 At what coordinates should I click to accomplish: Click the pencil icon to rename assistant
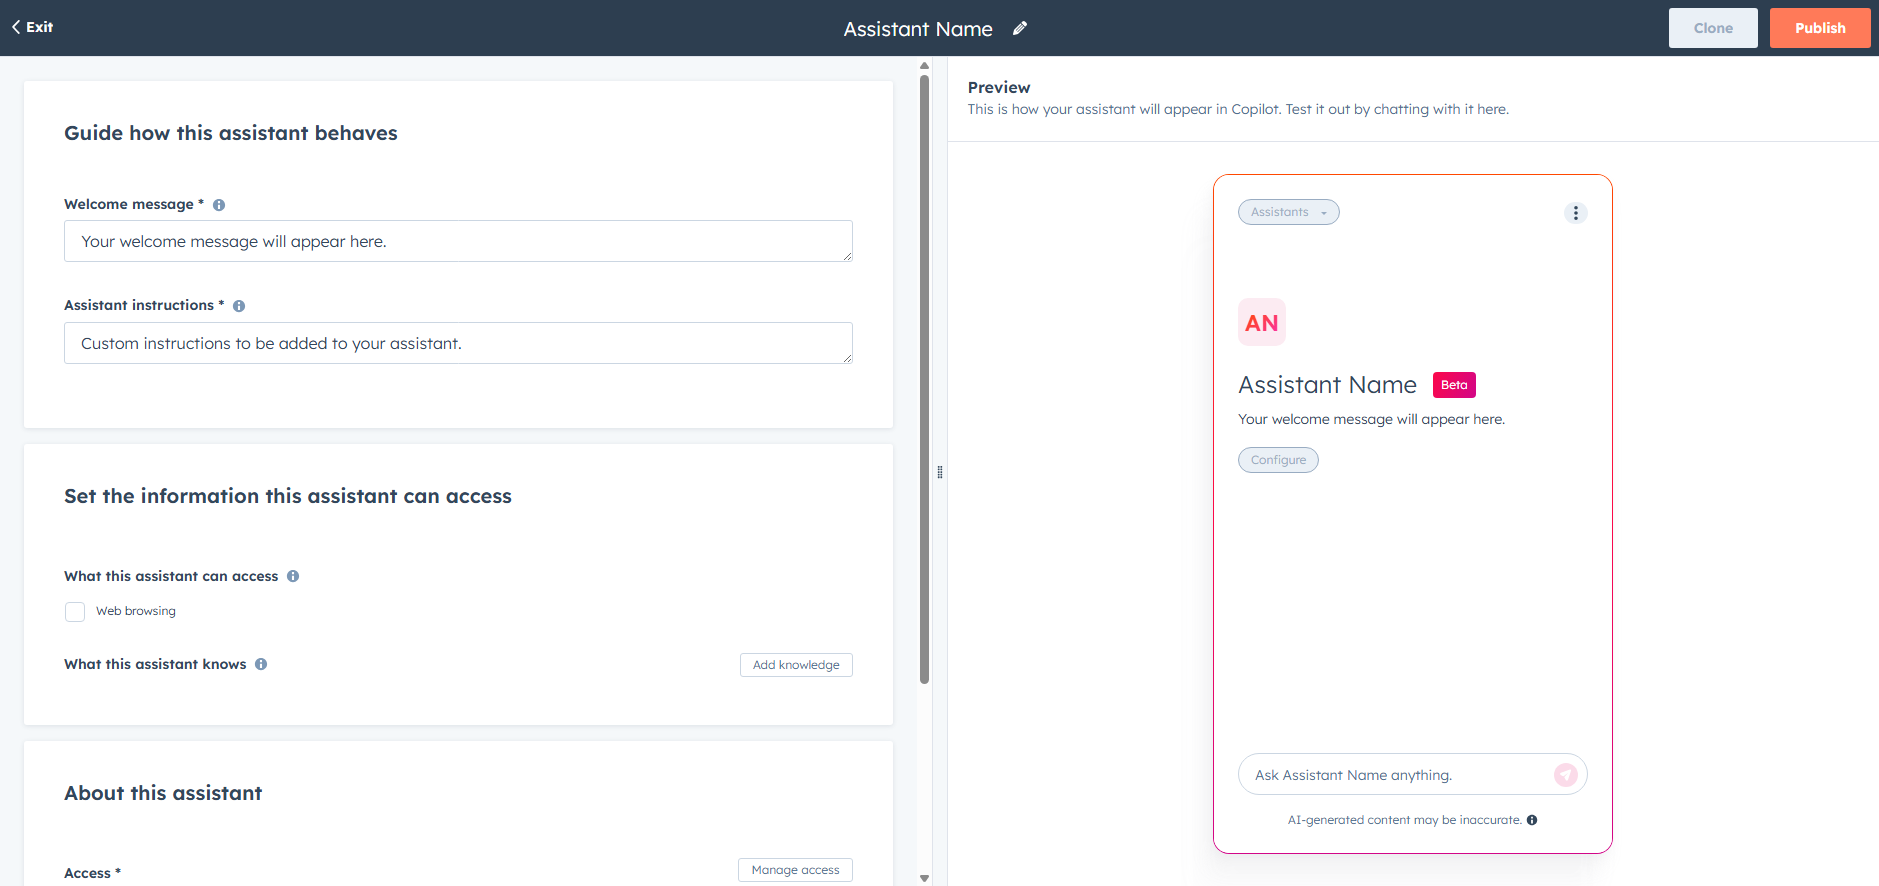click(x=1020, y=28)
